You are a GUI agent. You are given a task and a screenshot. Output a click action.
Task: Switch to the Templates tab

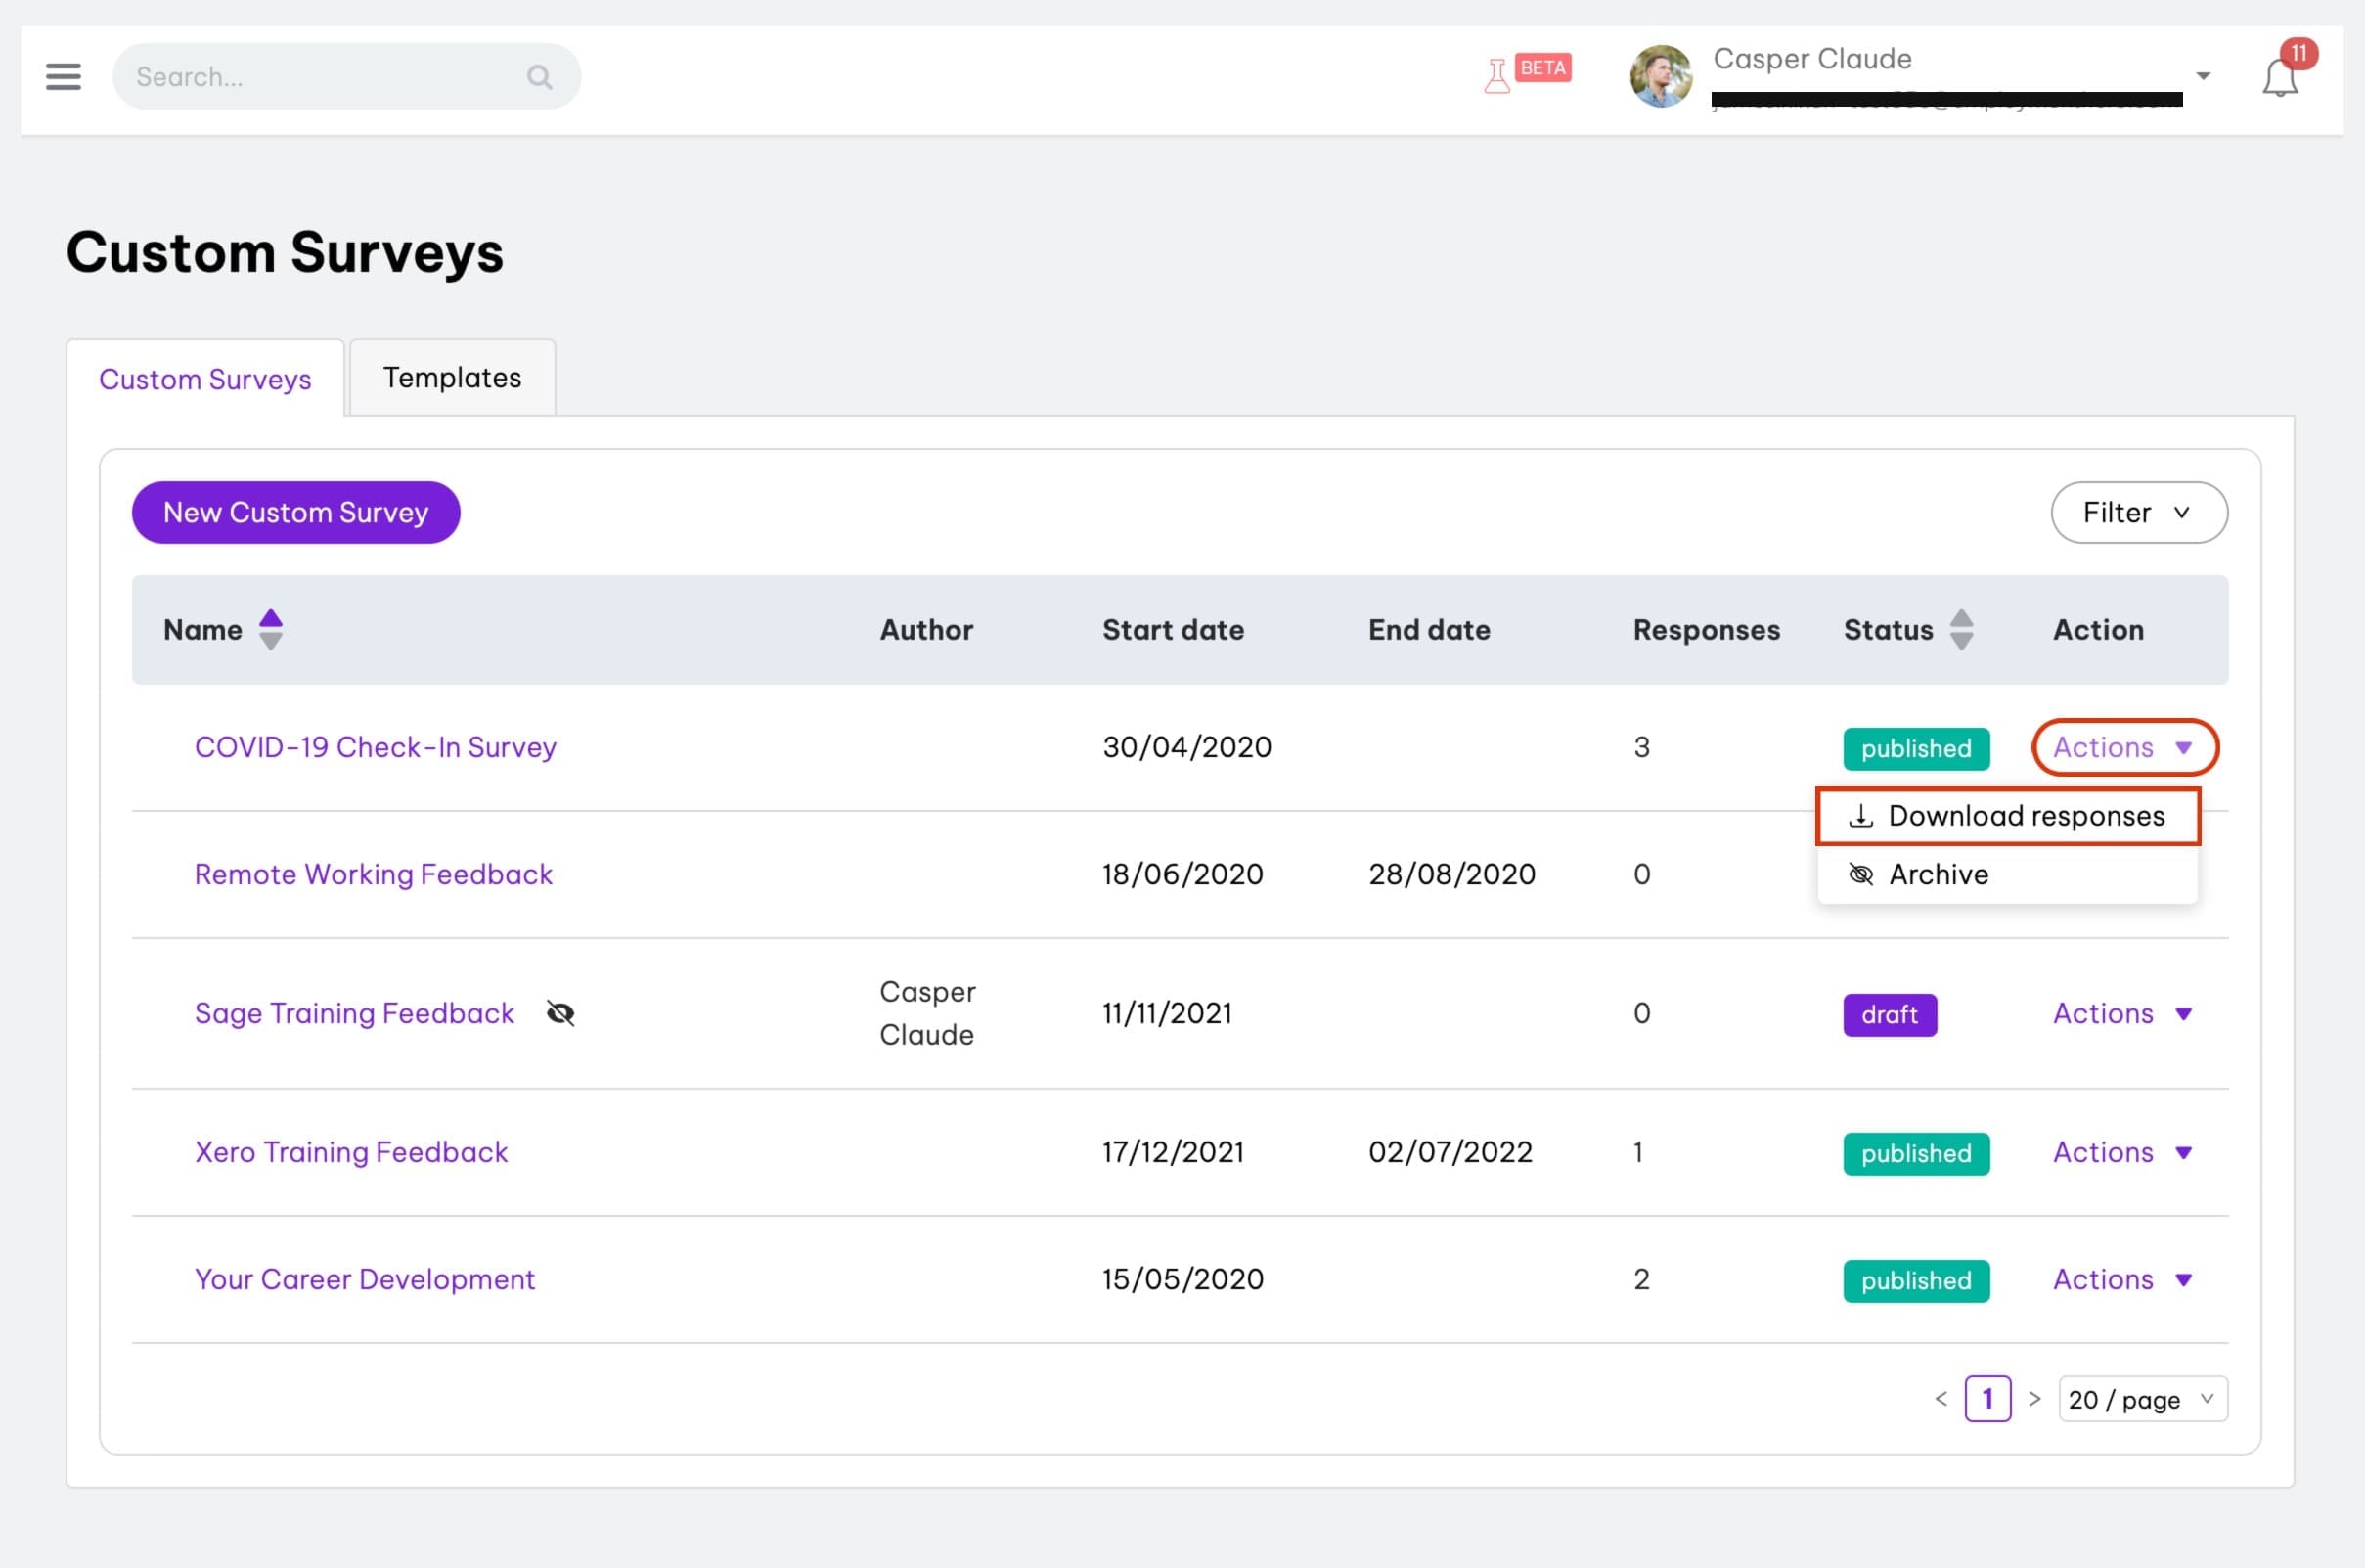point(452,377)
